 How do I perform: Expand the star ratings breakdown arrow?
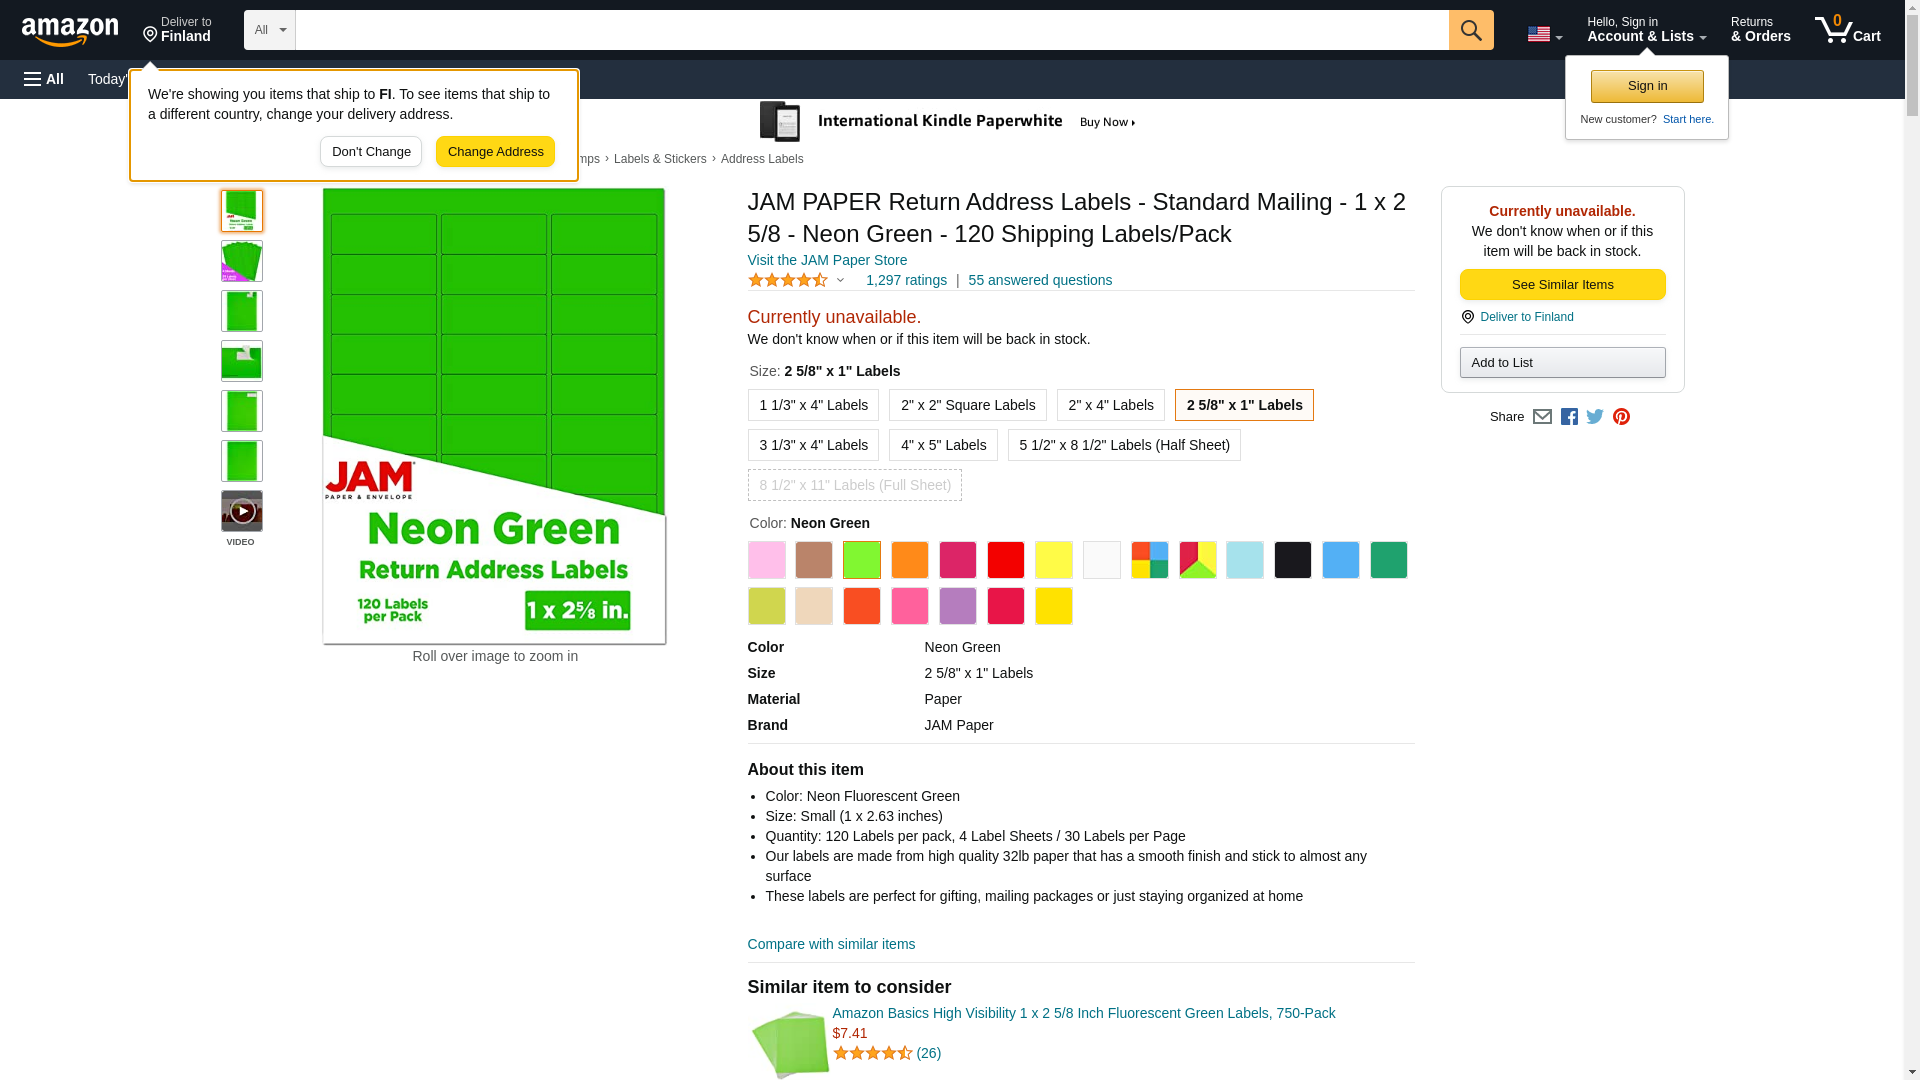tap(840, 281)
